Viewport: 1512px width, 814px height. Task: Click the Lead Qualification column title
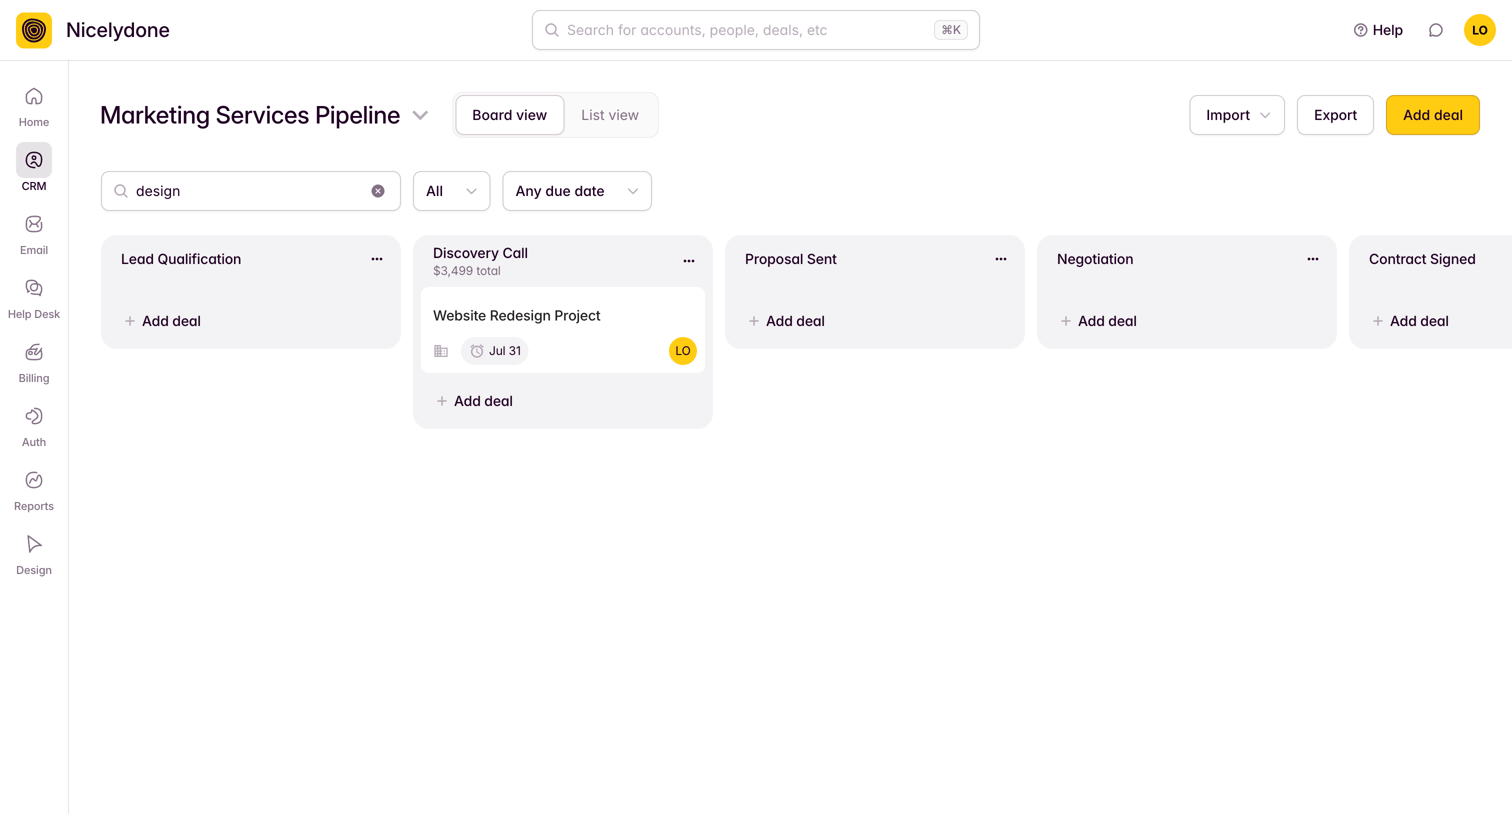(181, 259)
